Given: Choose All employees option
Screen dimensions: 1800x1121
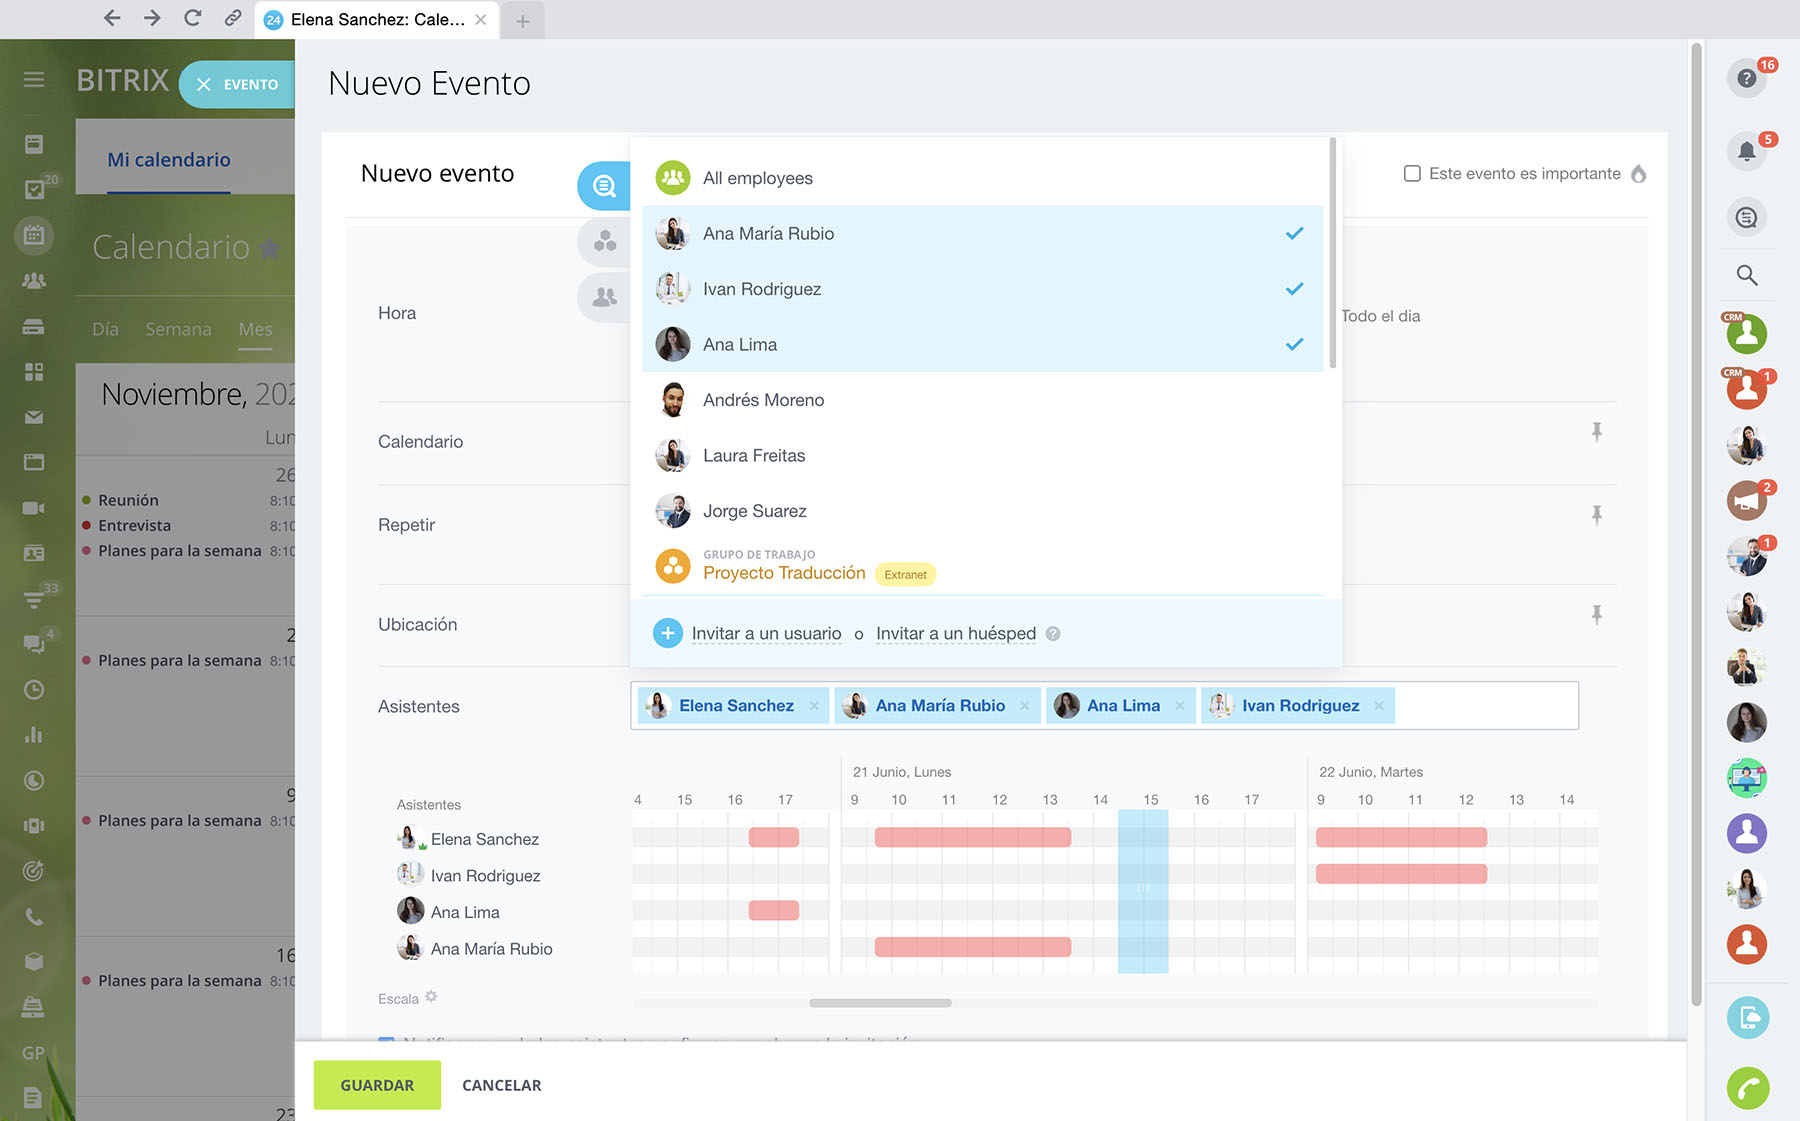Looking at the screenshot, I should tap(757, 178).
